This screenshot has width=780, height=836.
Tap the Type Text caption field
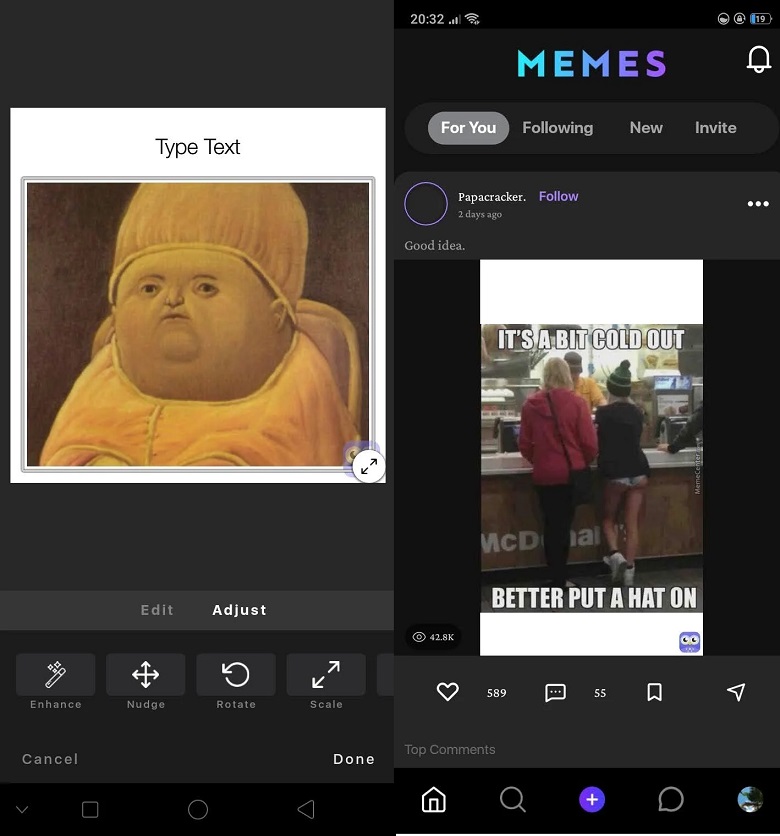click(x=198, y=147)
